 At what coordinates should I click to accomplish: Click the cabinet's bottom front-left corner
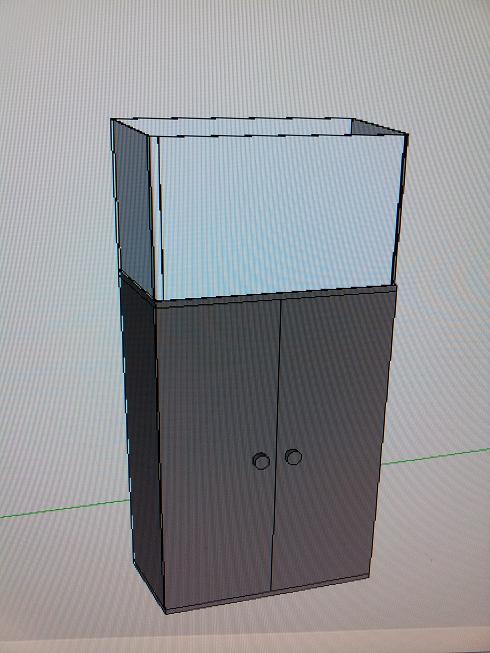tap(166, 611)
